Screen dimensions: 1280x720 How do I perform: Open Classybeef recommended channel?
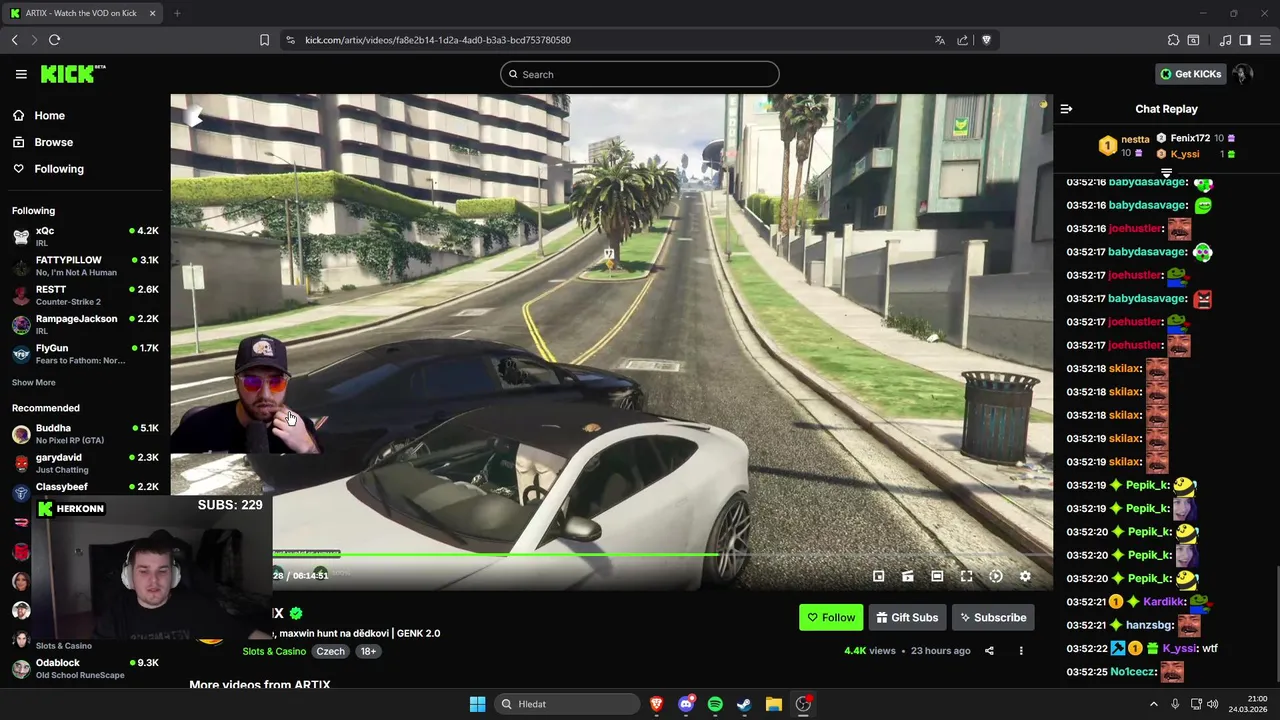pyautogui.click(x=85, y=488)
